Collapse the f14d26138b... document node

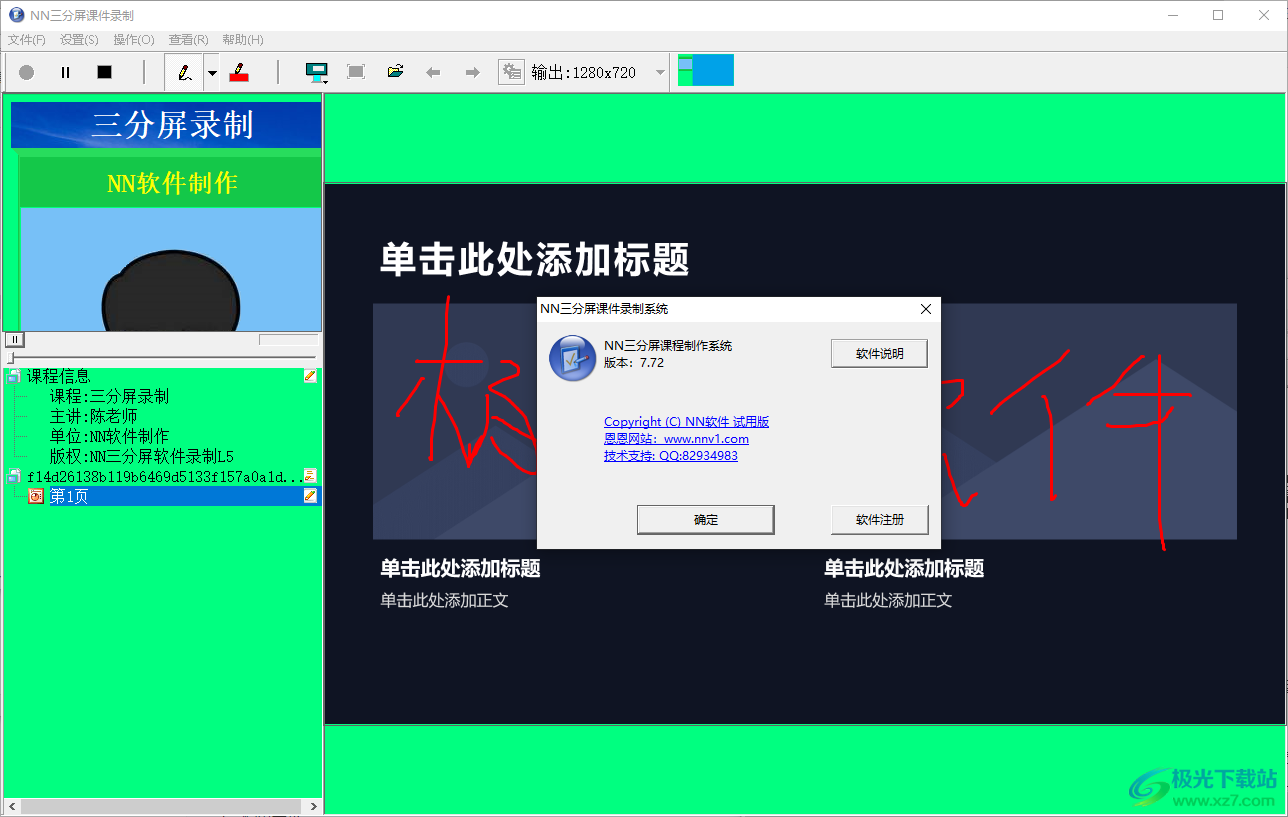coord(14,476)
